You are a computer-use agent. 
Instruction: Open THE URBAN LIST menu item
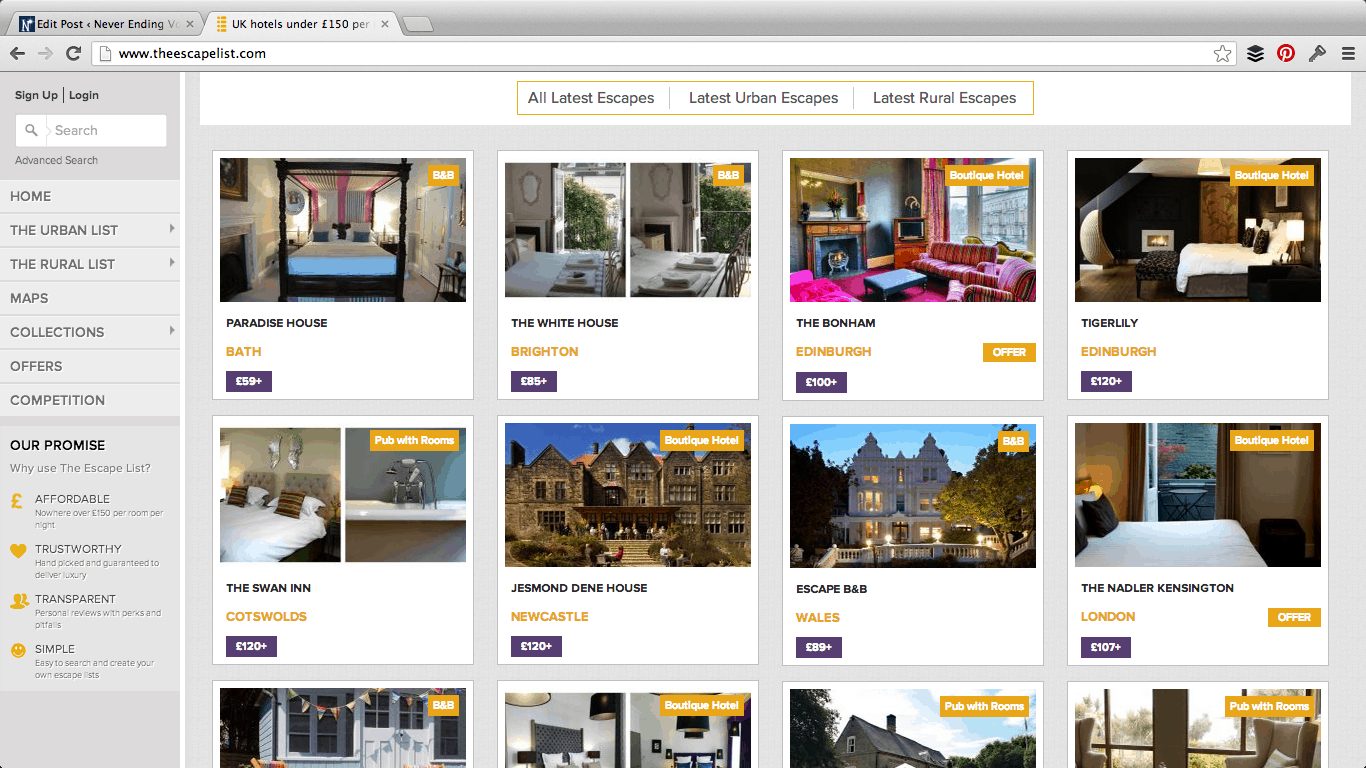(x=90, y=230)
